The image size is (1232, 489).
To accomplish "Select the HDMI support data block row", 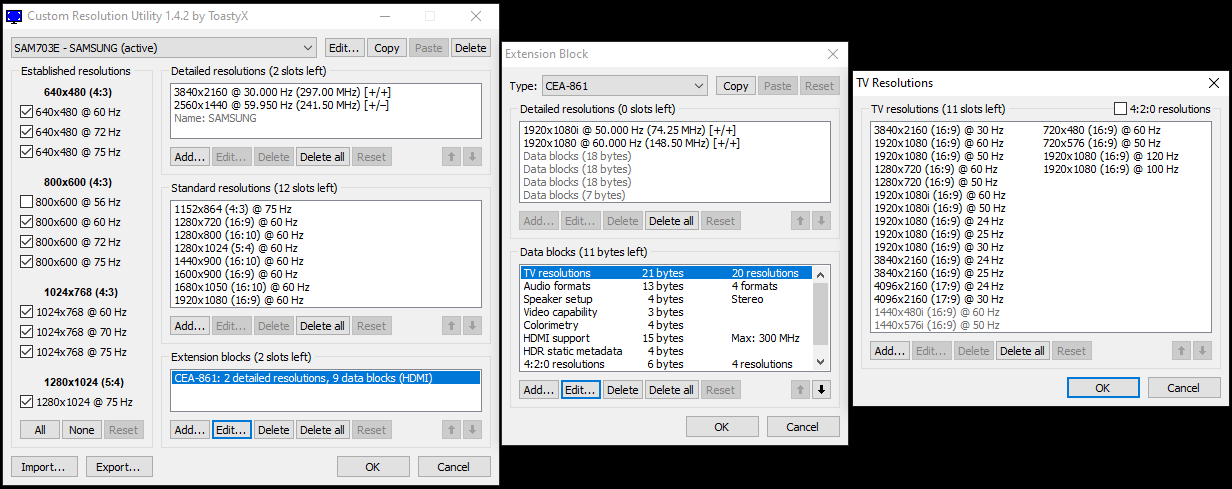I will [x=557, y=338].
